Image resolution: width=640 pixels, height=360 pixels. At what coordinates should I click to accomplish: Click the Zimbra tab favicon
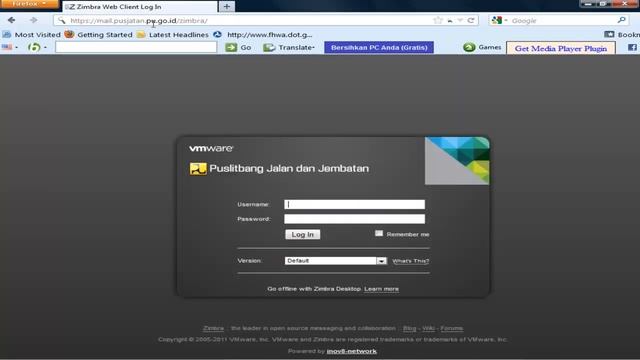click(x=70, y=7)
